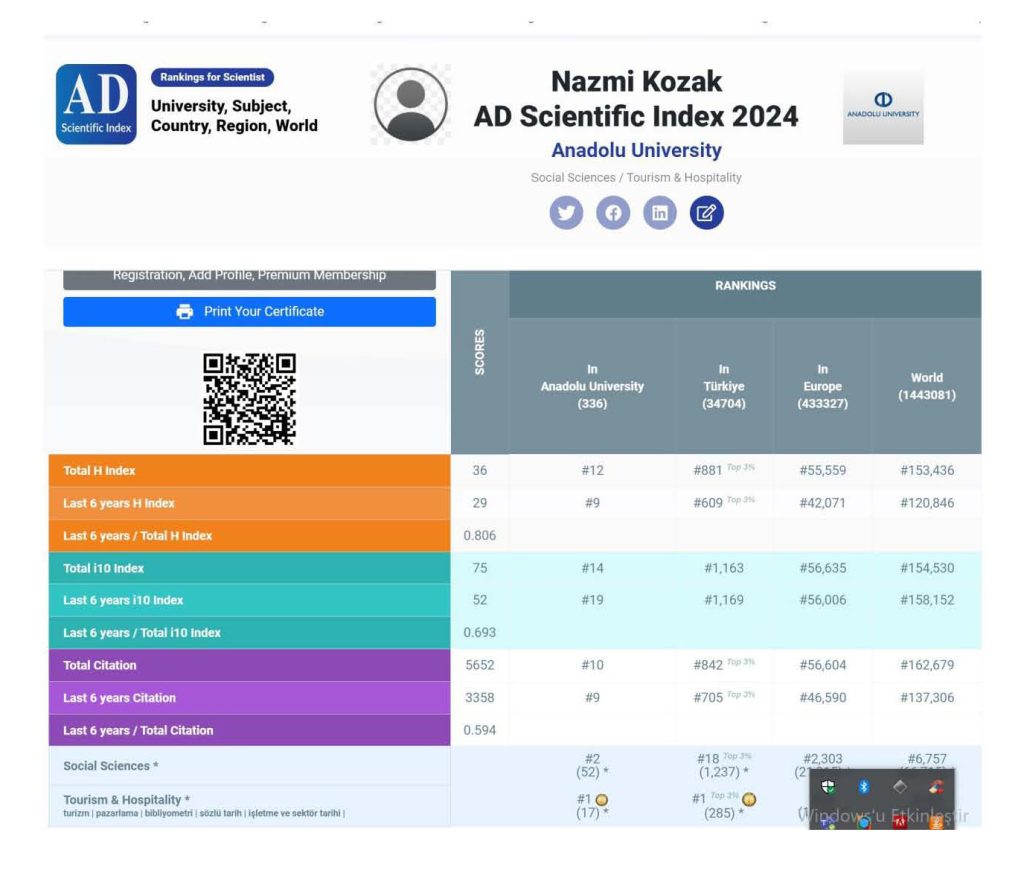This screenshot has width=1024, height=879.
Task: Click the profile avatar placeholder
Action: [x=410, y=105]
